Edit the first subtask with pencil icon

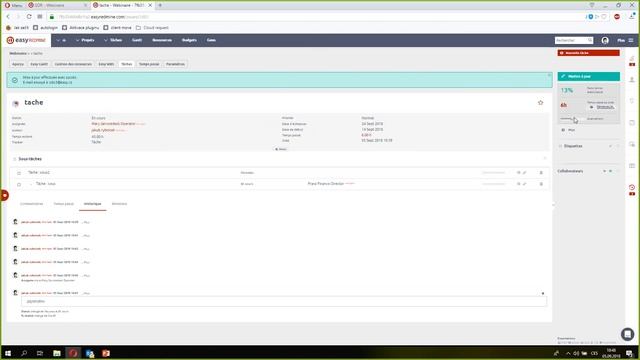click(x=525, y=173)
